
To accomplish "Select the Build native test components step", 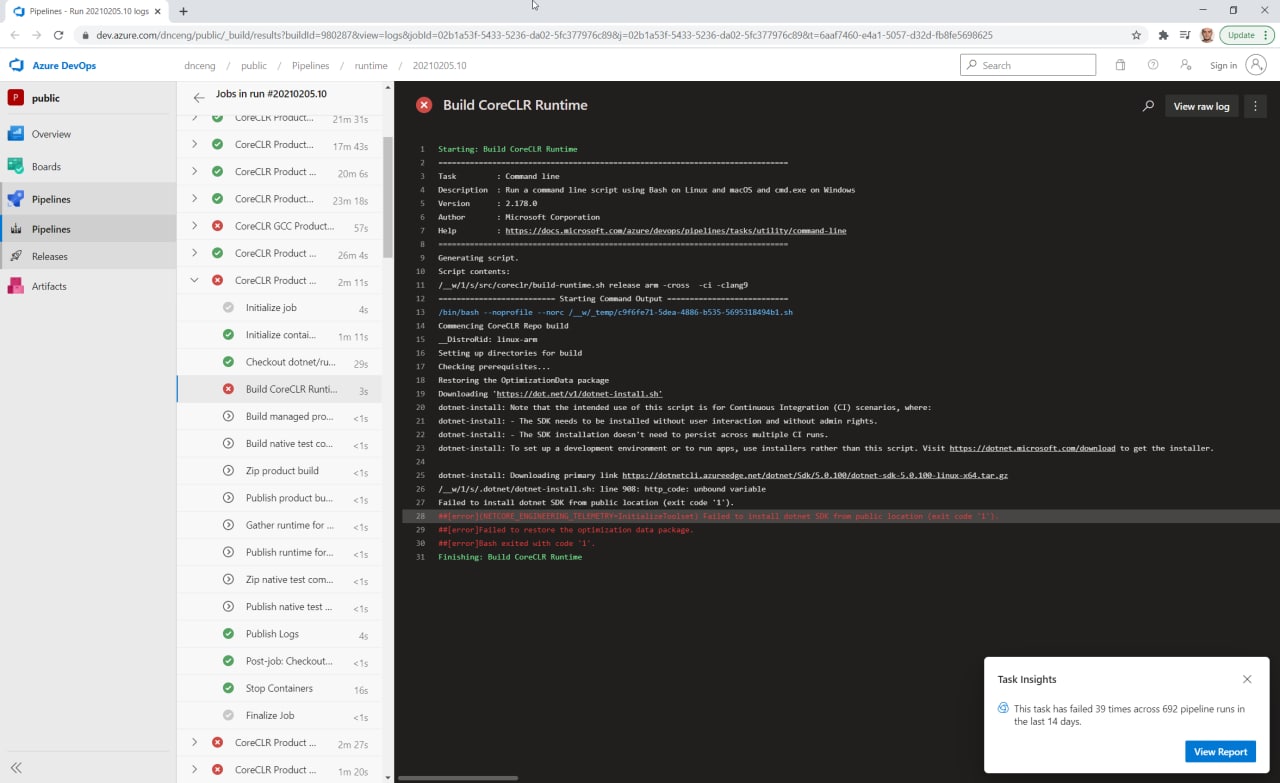I will pos(279,443).
